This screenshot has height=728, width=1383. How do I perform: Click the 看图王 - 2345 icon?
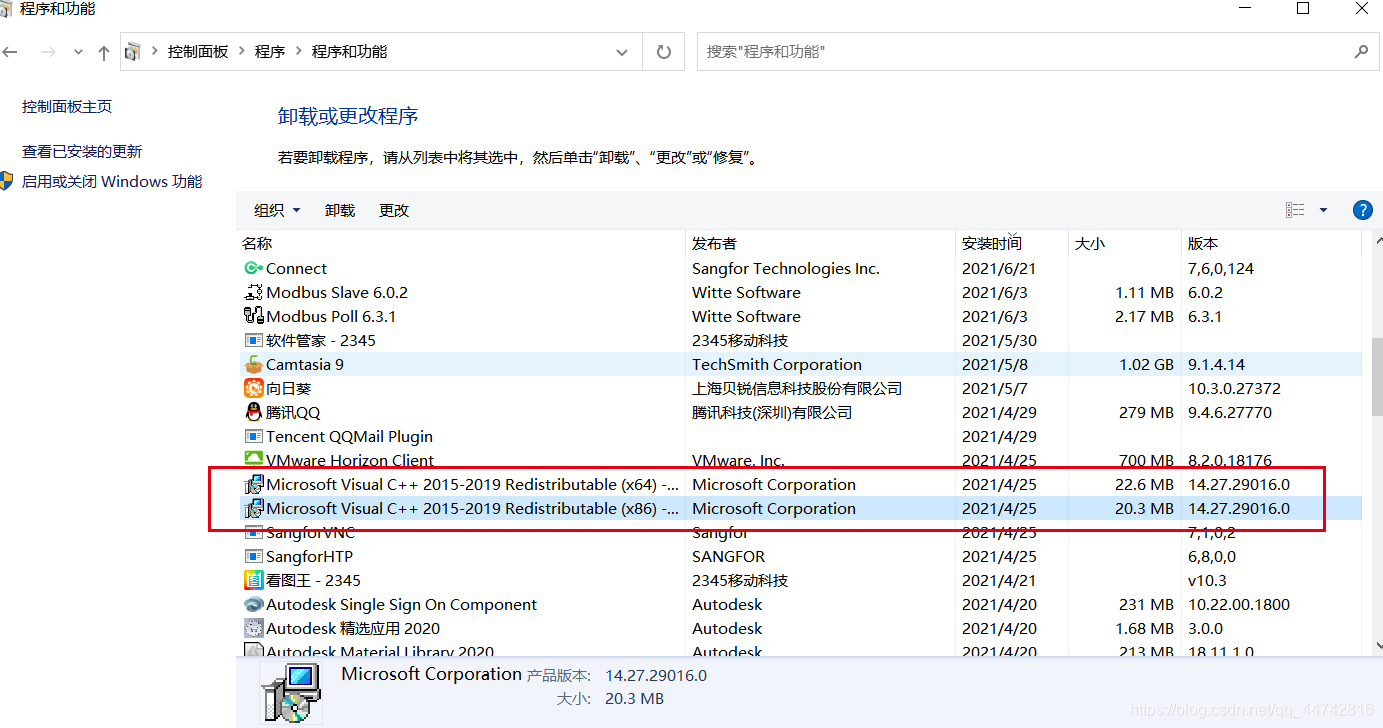coord(253,580)
